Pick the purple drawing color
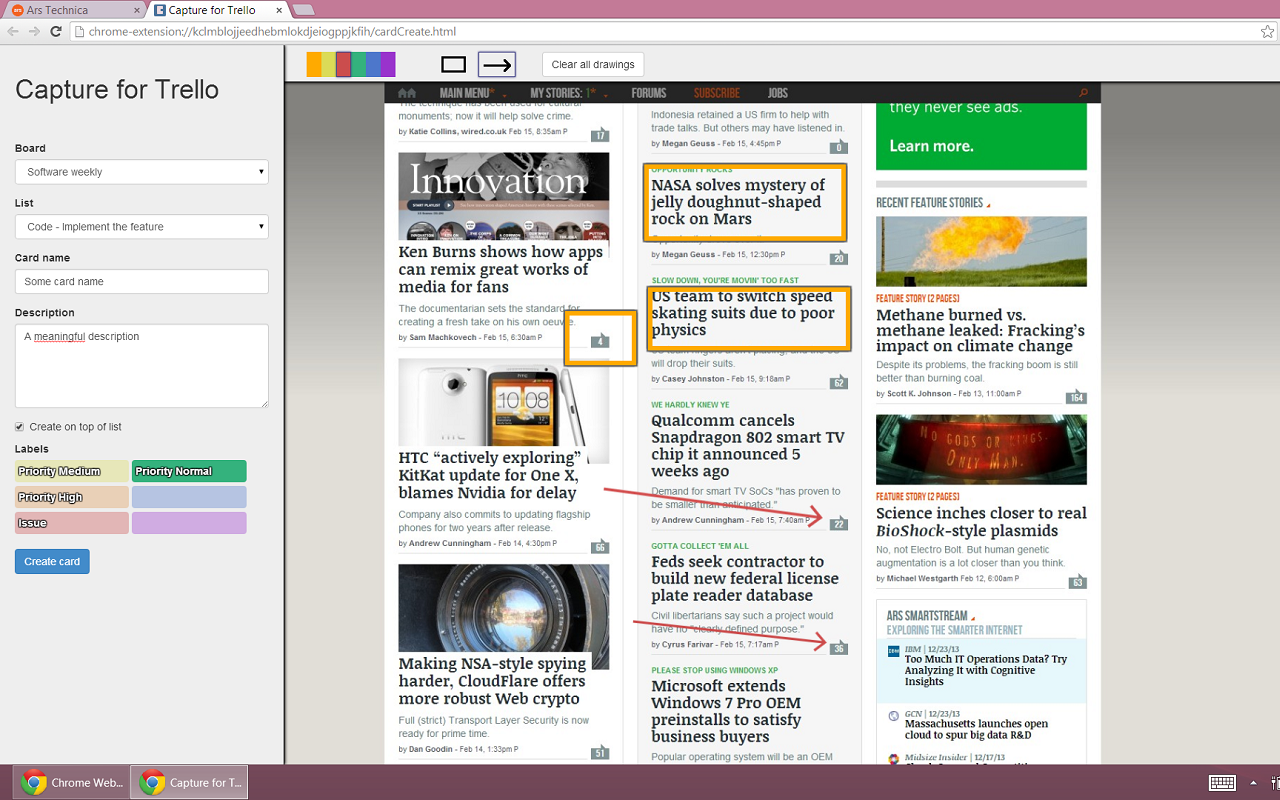Viewport: 1280px width, 800px height. click(x=388, y=65)
